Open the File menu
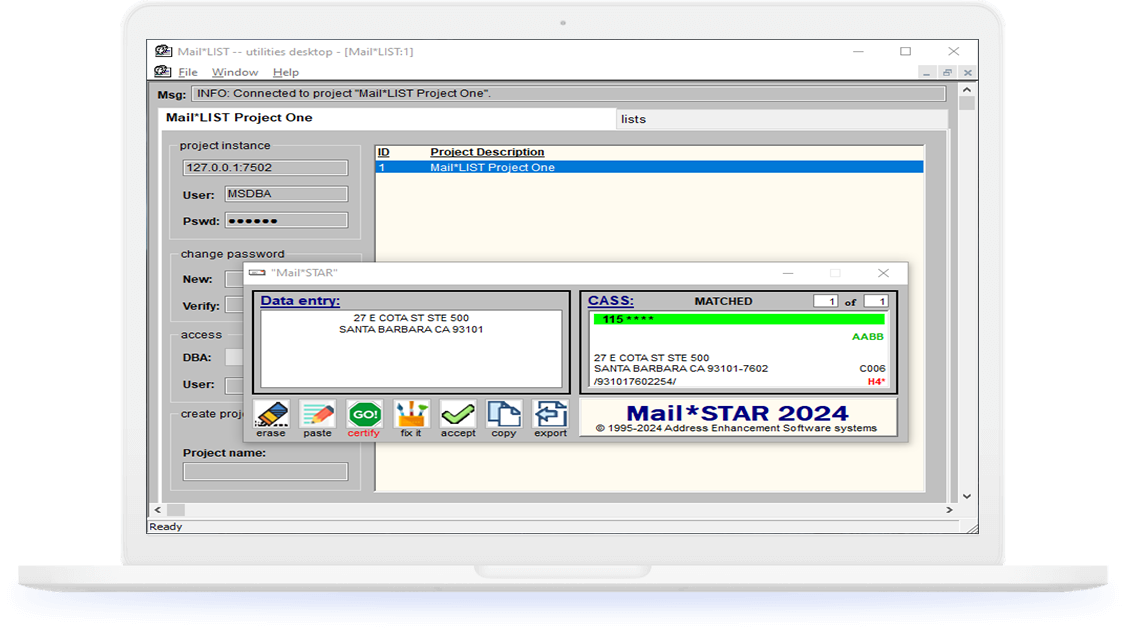This screenshot has width=1126, height=630. pyautogui.click(x=188, y=73)
